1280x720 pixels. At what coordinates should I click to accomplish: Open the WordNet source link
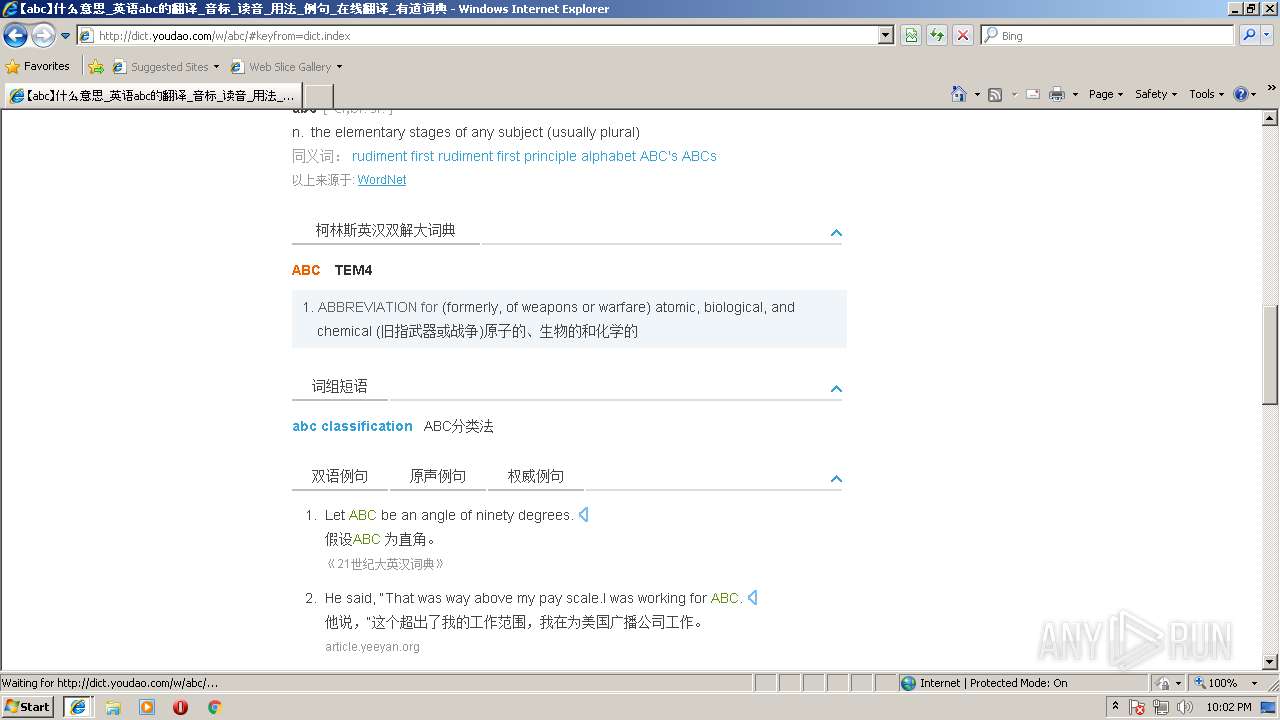click(x=382, y=180)
